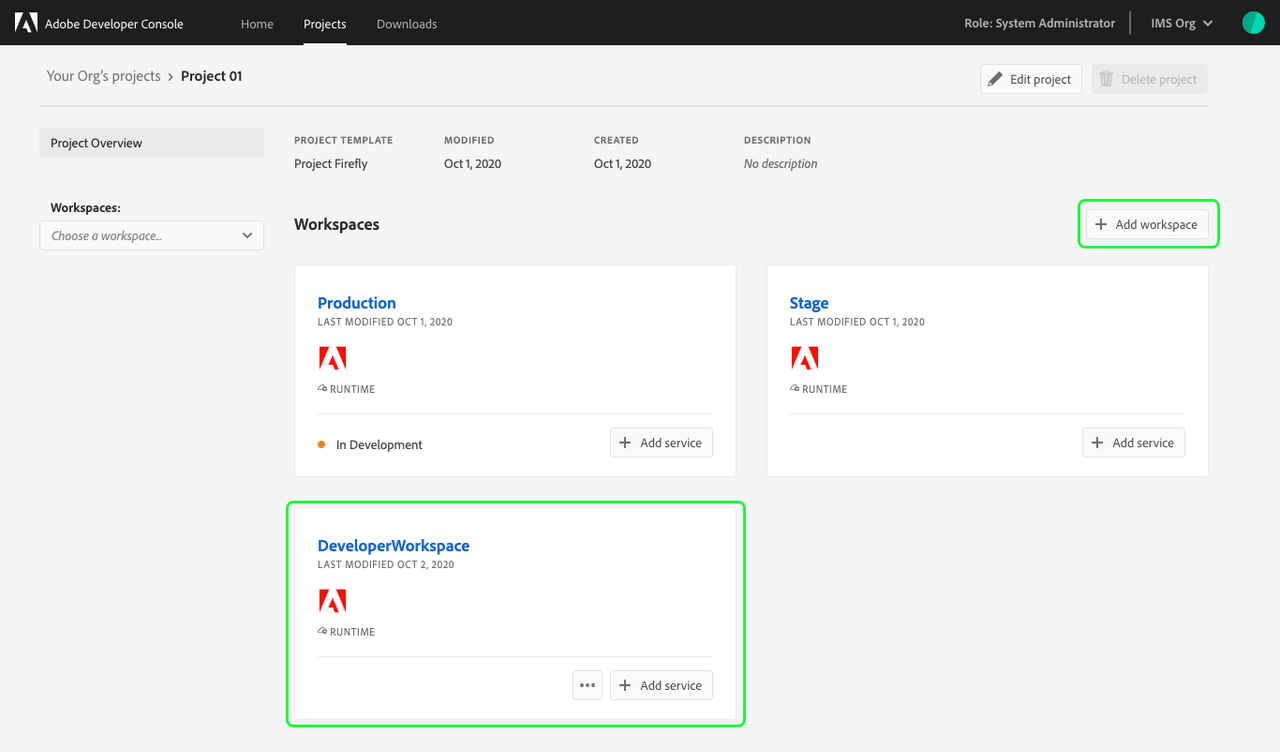Click Adobe icon in Stage card
Screen dimensions: 1280x752
click(804, 358)
